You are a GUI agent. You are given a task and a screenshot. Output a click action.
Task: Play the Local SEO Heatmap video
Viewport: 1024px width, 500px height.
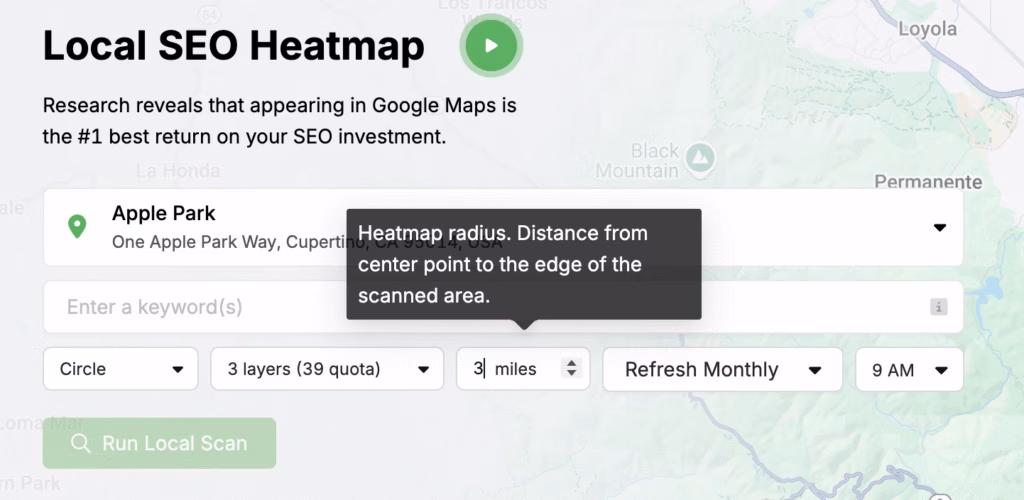pyautogui.click(x=490, y=46)
